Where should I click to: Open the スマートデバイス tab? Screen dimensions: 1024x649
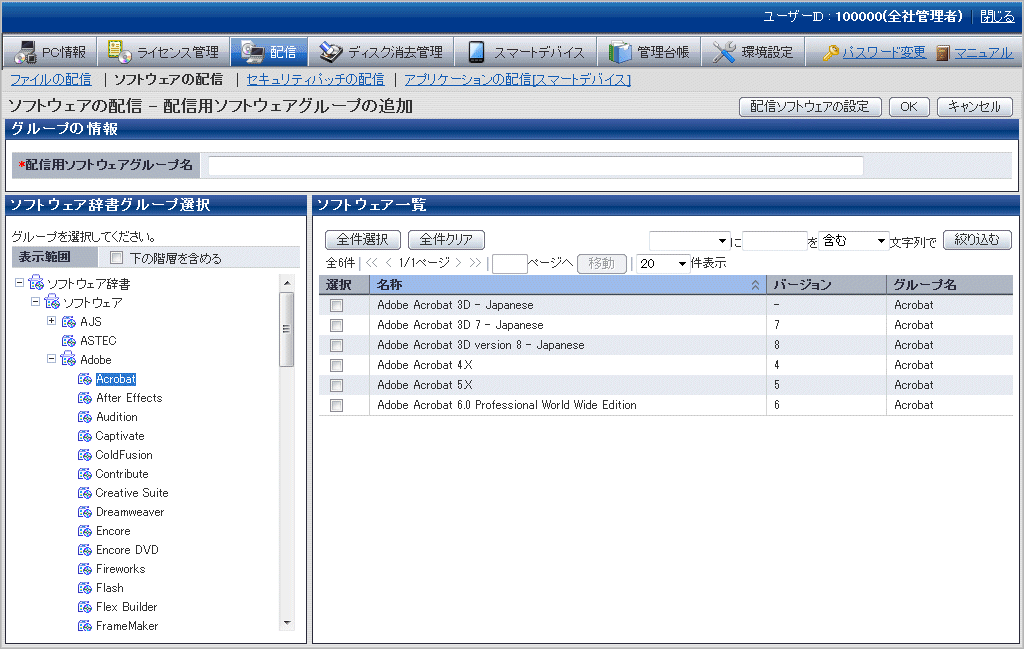tap(525, 52)
